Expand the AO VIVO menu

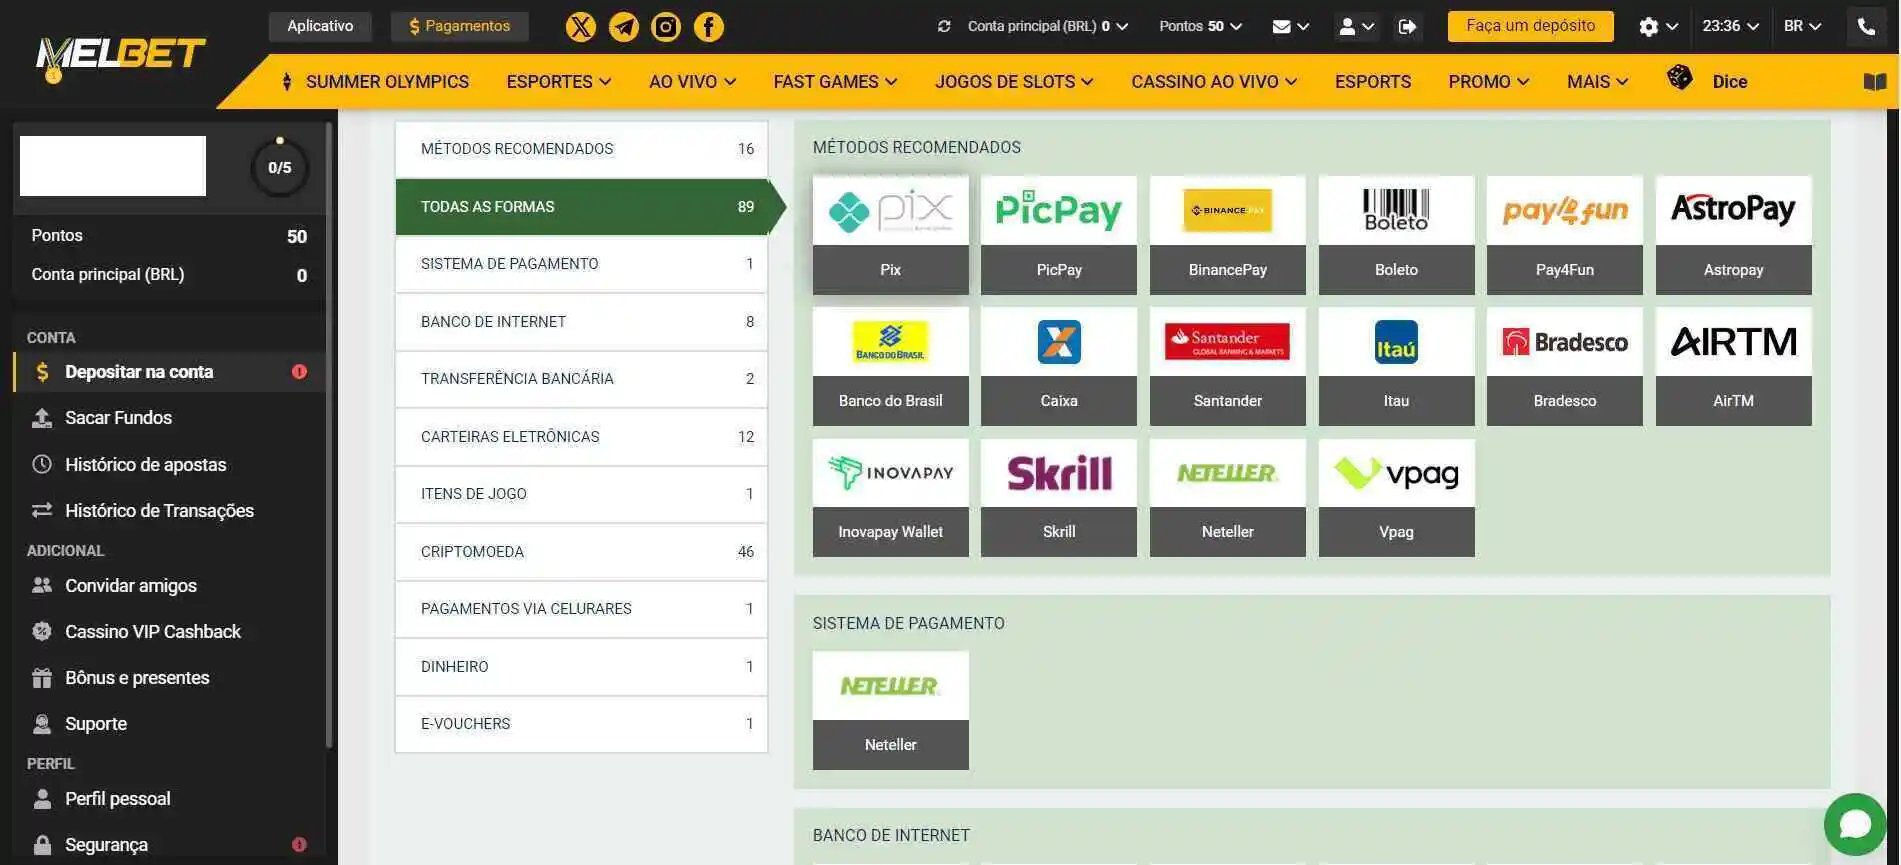click(692, 82)
